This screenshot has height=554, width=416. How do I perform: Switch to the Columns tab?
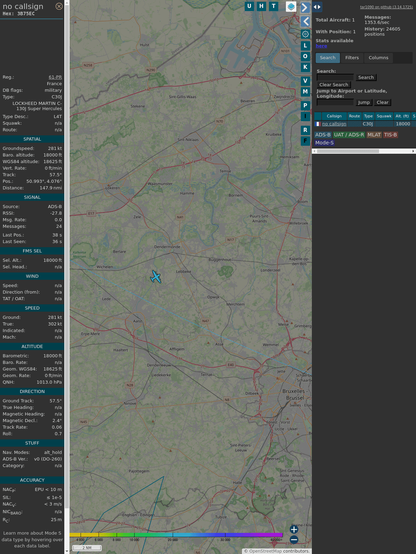378,58
